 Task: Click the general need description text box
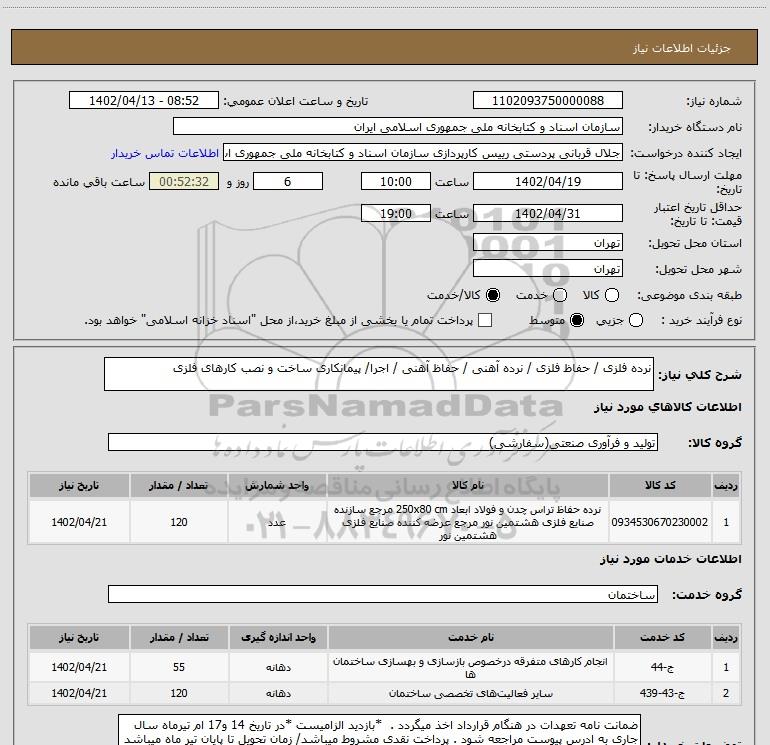(379, 374)
